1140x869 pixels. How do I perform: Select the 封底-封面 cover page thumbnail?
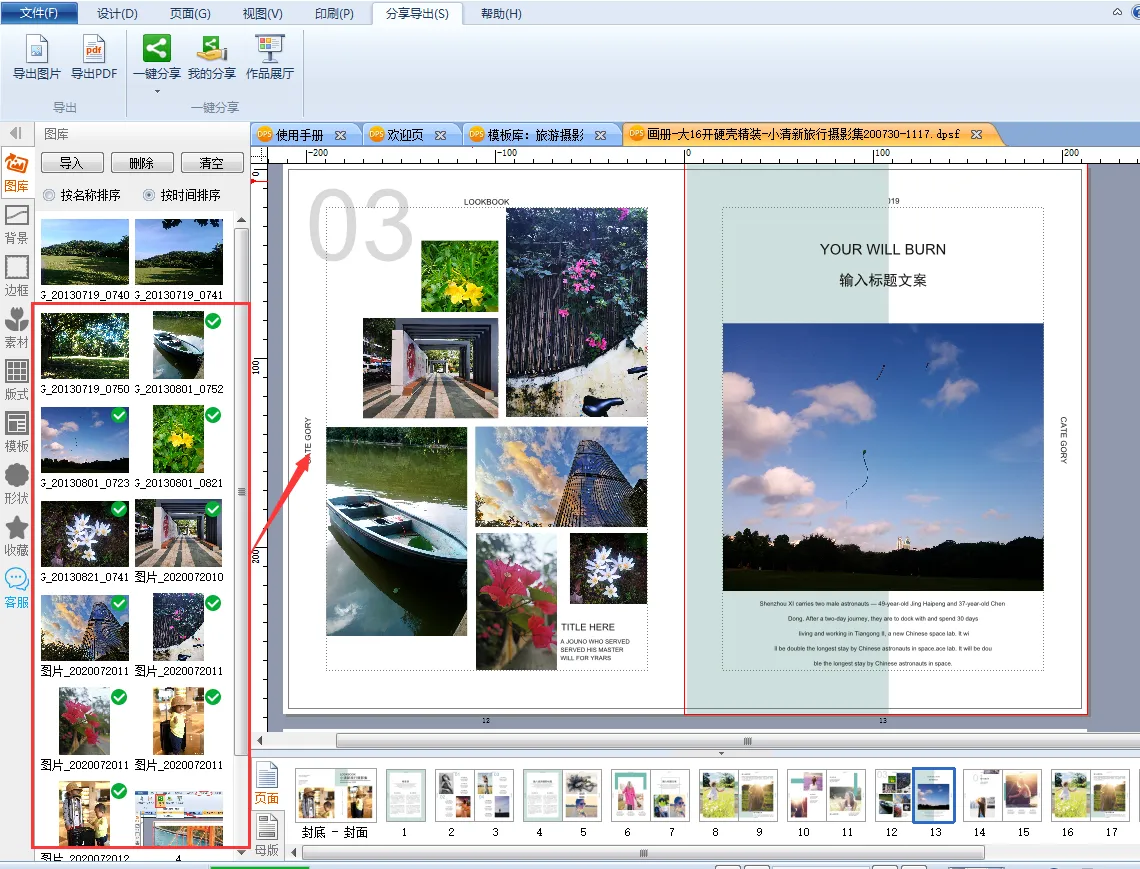[x=335, y=795]
